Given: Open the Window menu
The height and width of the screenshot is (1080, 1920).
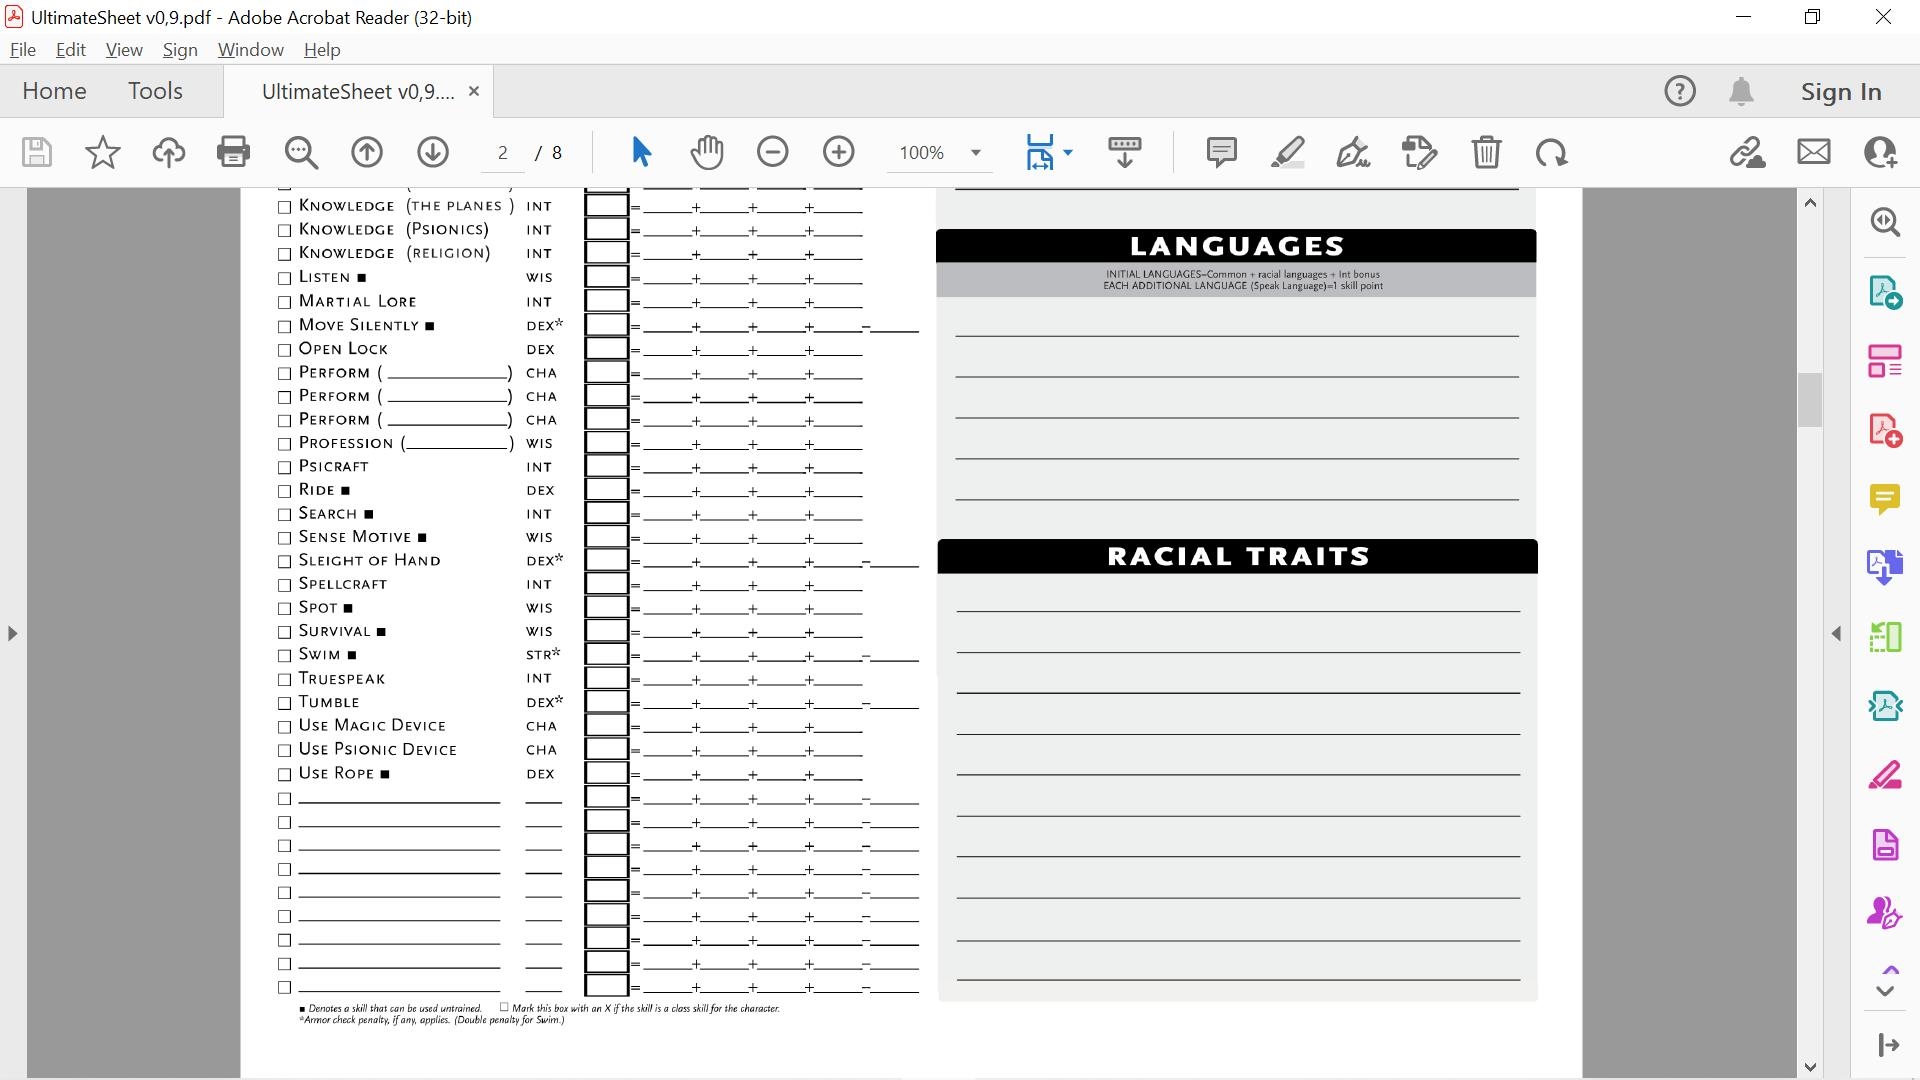Looking at the screenshot, I should coord(250,50).
